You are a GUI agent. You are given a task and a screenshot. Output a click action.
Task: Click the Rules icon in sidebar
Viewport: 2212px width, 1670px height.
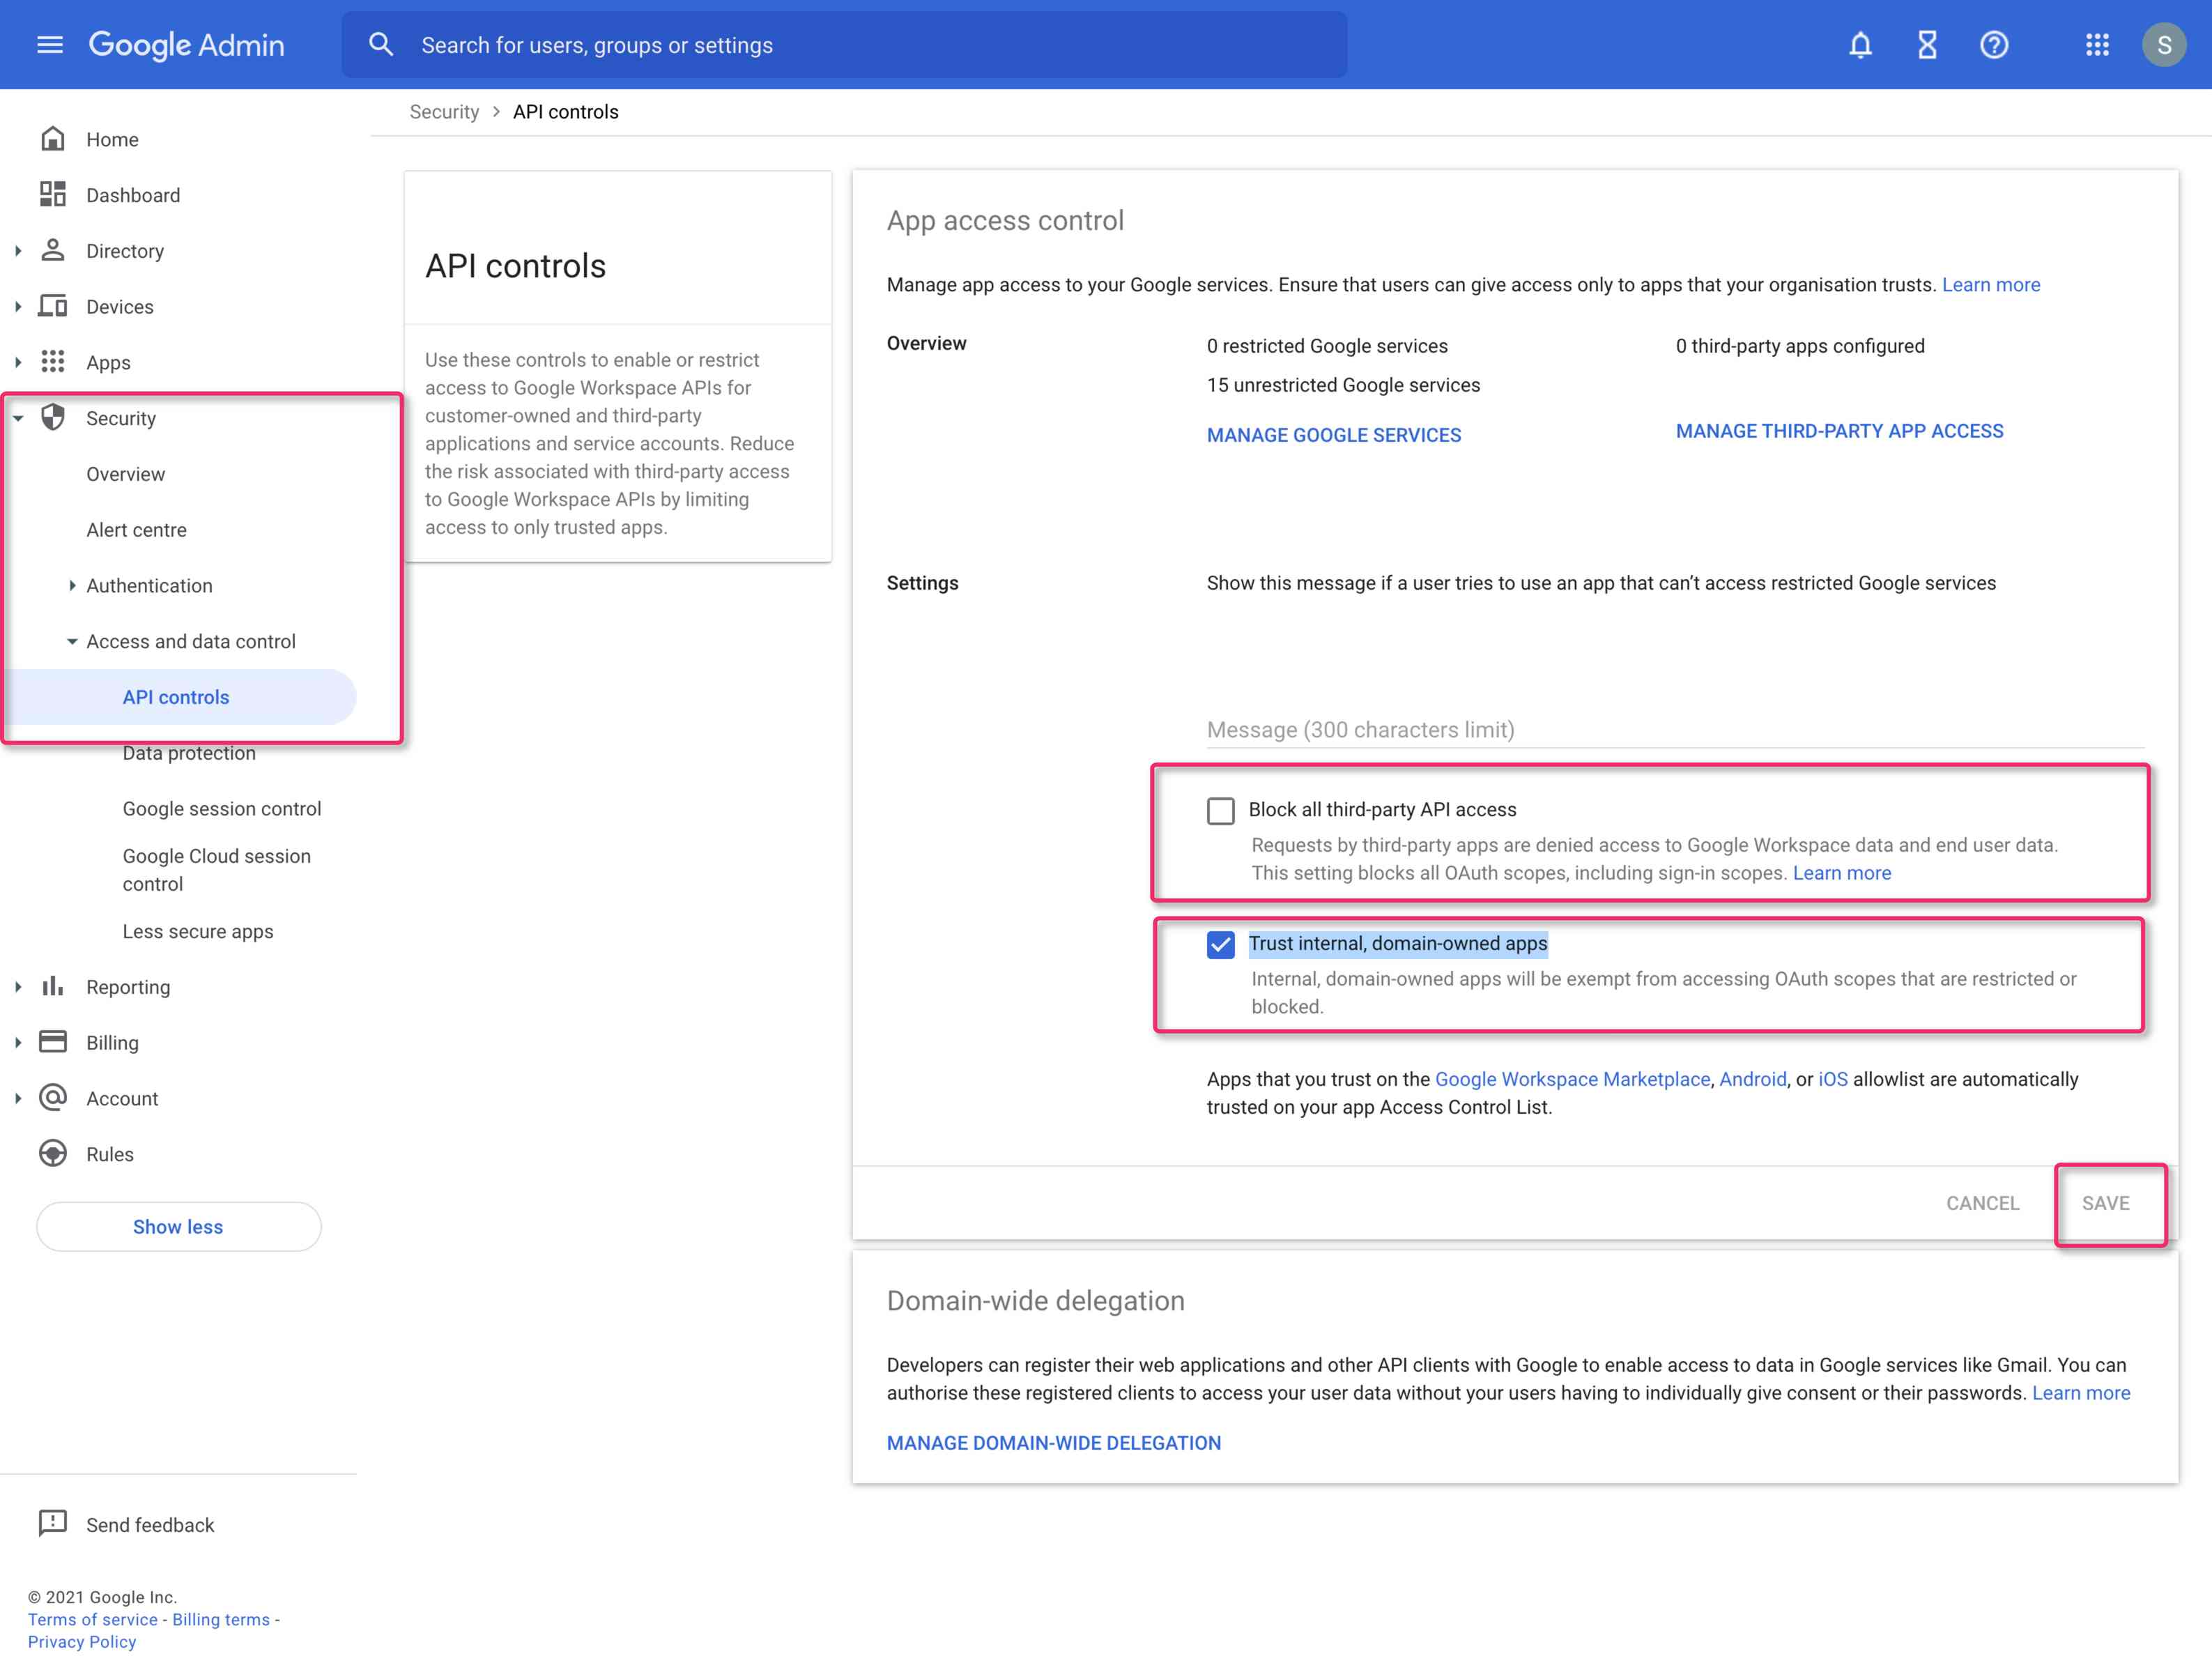[53, 1154]
